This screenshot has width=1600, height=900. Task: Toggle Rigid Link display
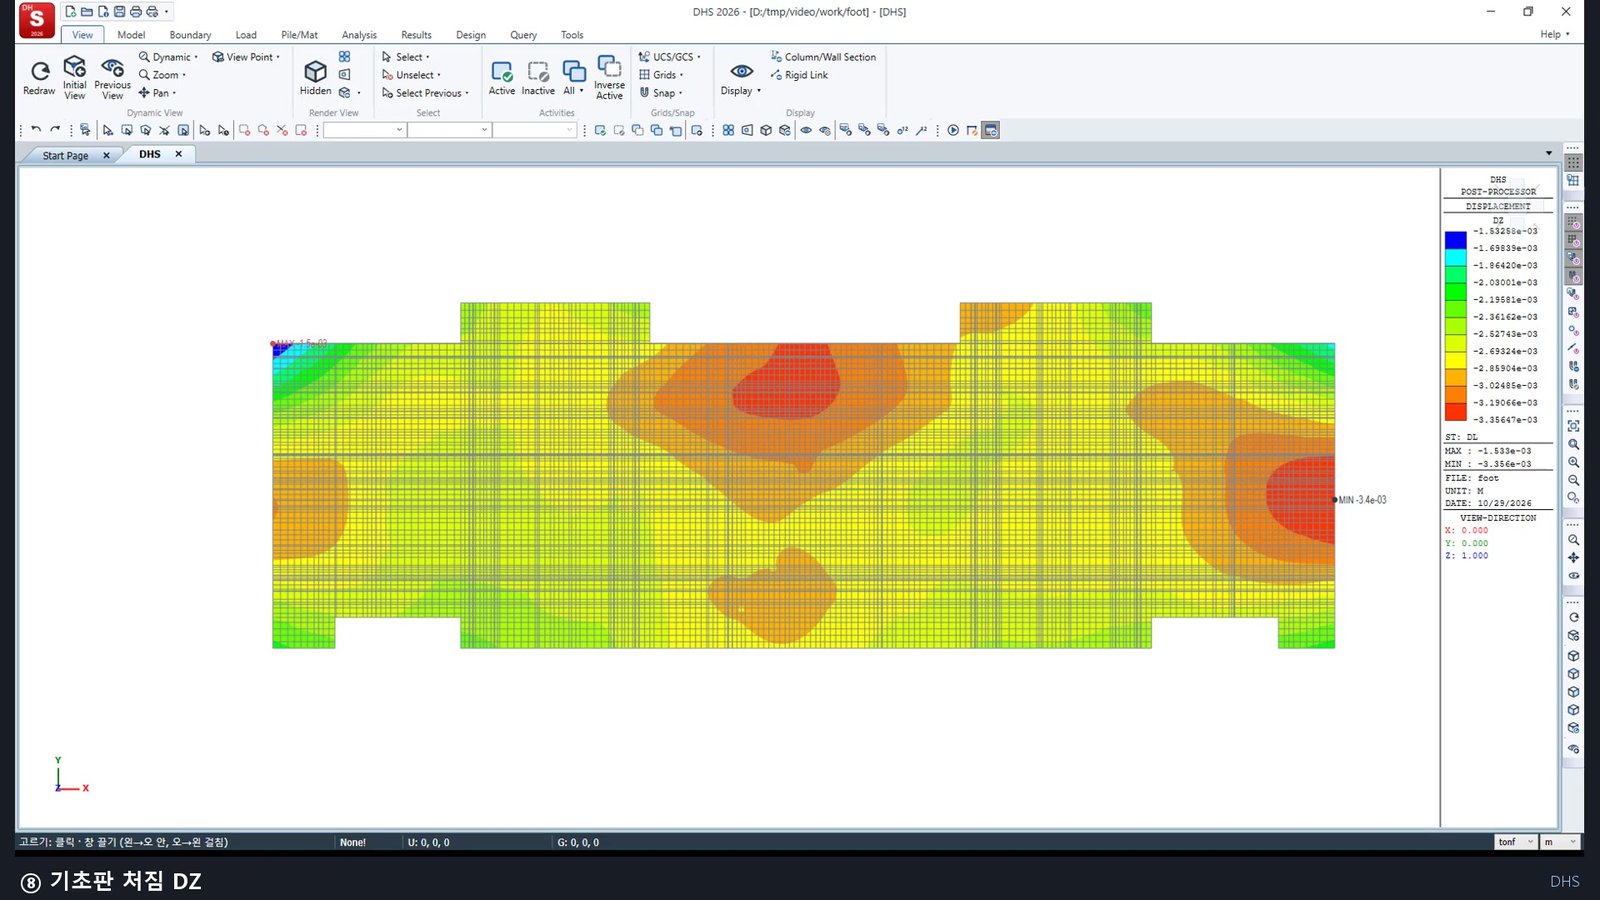tap(799, 75)
